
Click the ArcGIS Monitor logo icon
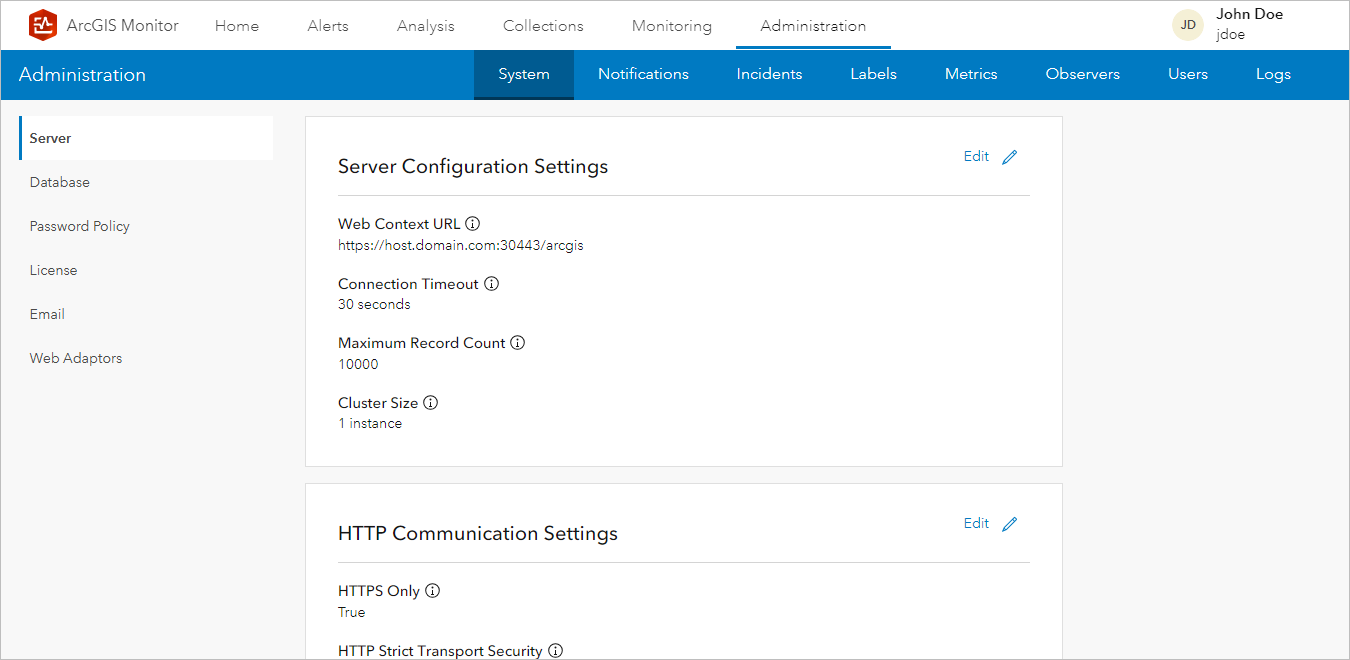(42, 24)
